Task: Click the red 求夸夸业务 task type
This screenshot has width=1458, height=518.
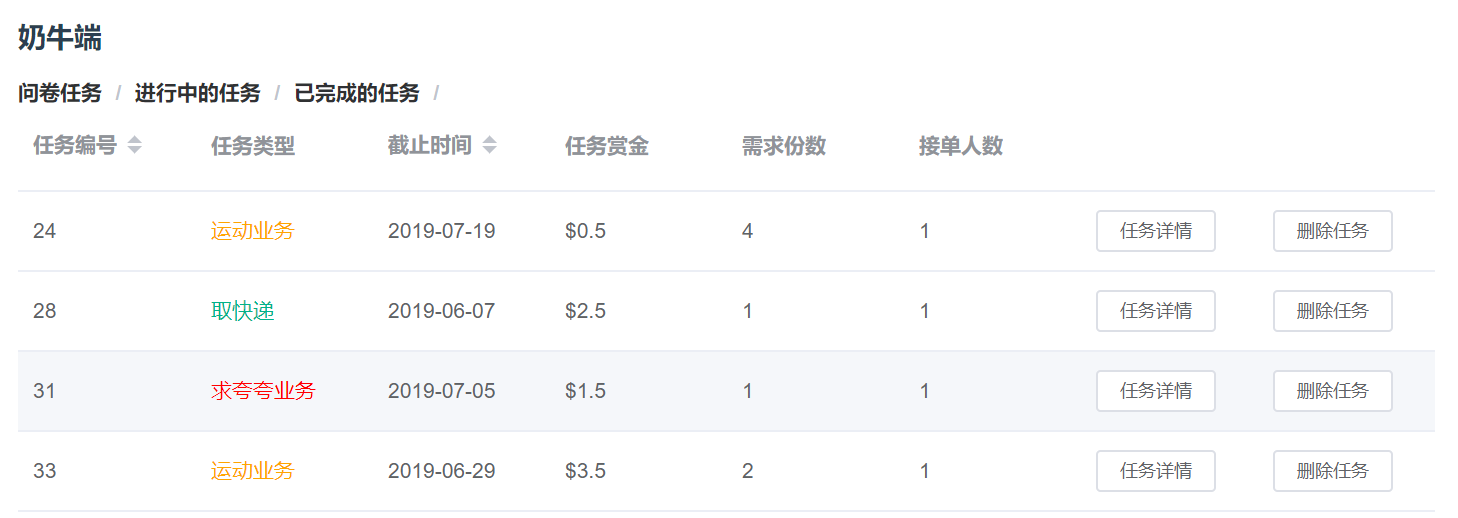Action: coord(262,391)
